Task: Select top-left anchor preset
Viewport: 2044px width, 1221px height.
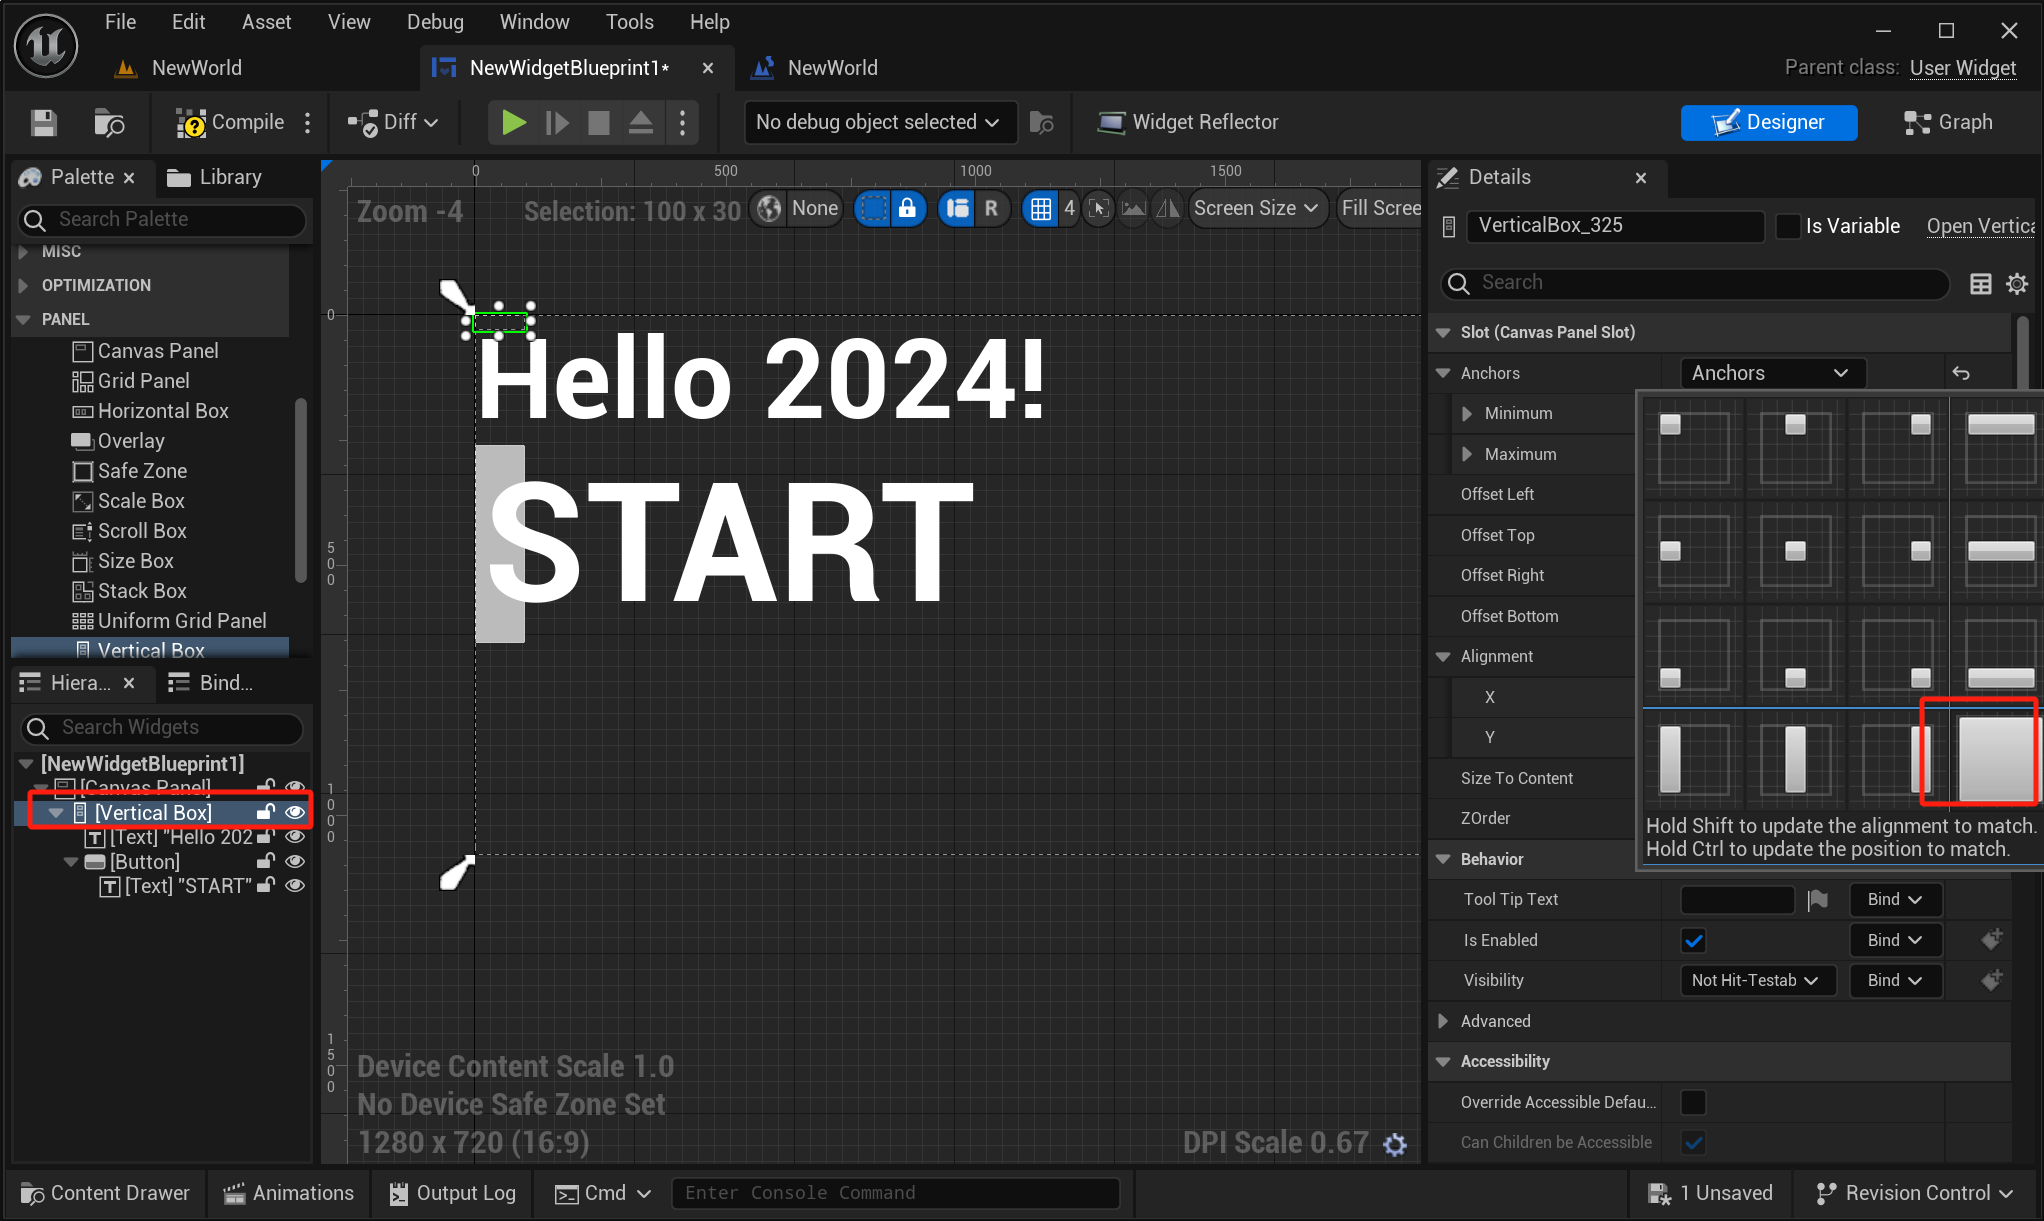Action: pos(1693,449)
